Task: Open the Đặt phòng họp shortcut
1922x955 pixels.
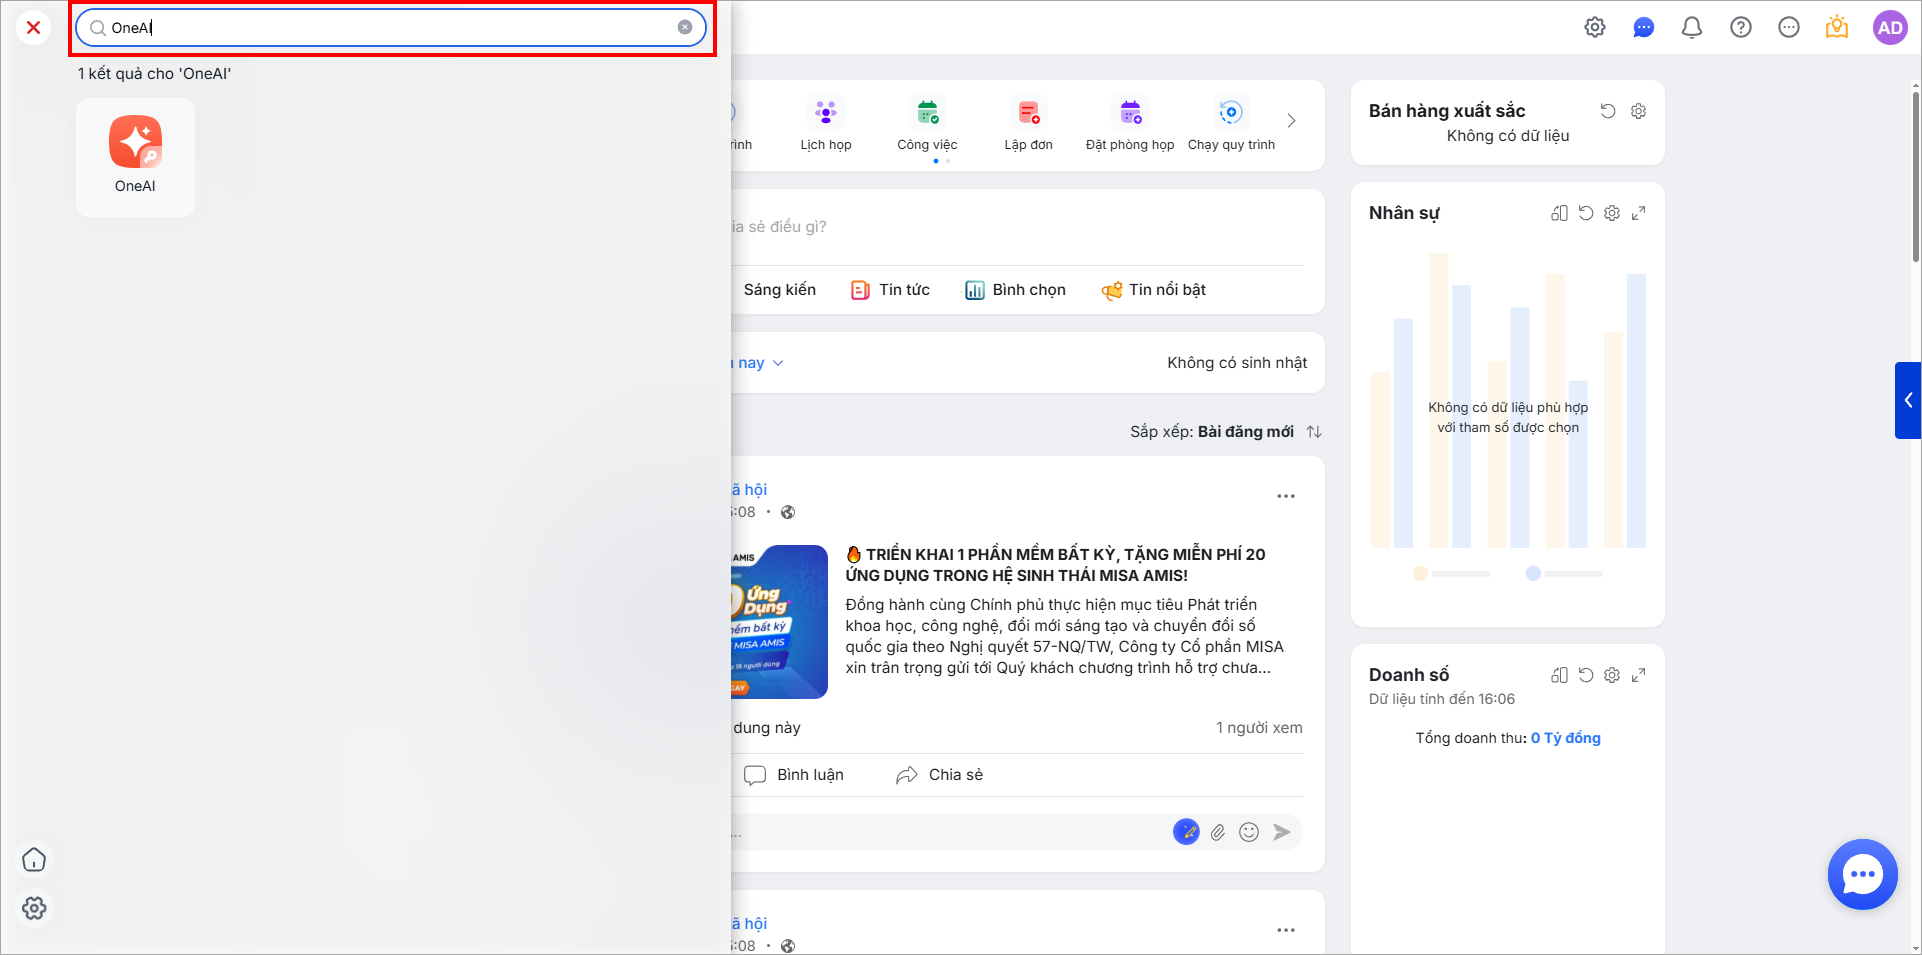Action: click(x=1130, y=124)
